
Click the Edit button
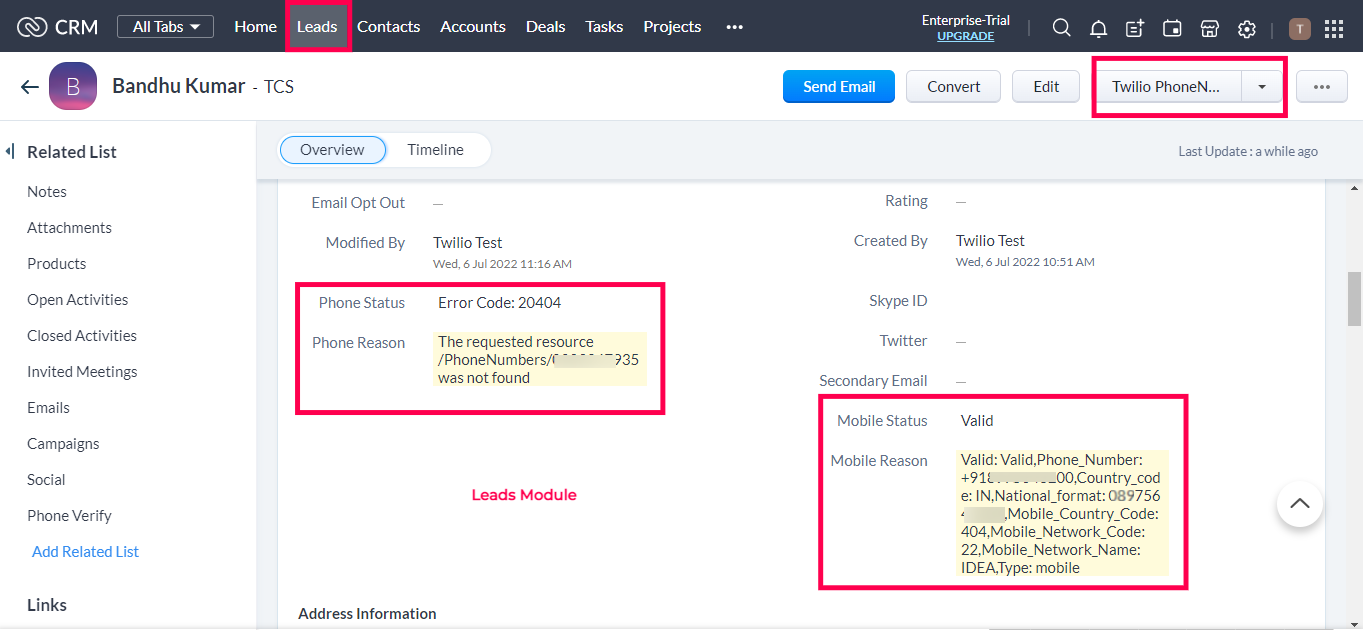1046,87
